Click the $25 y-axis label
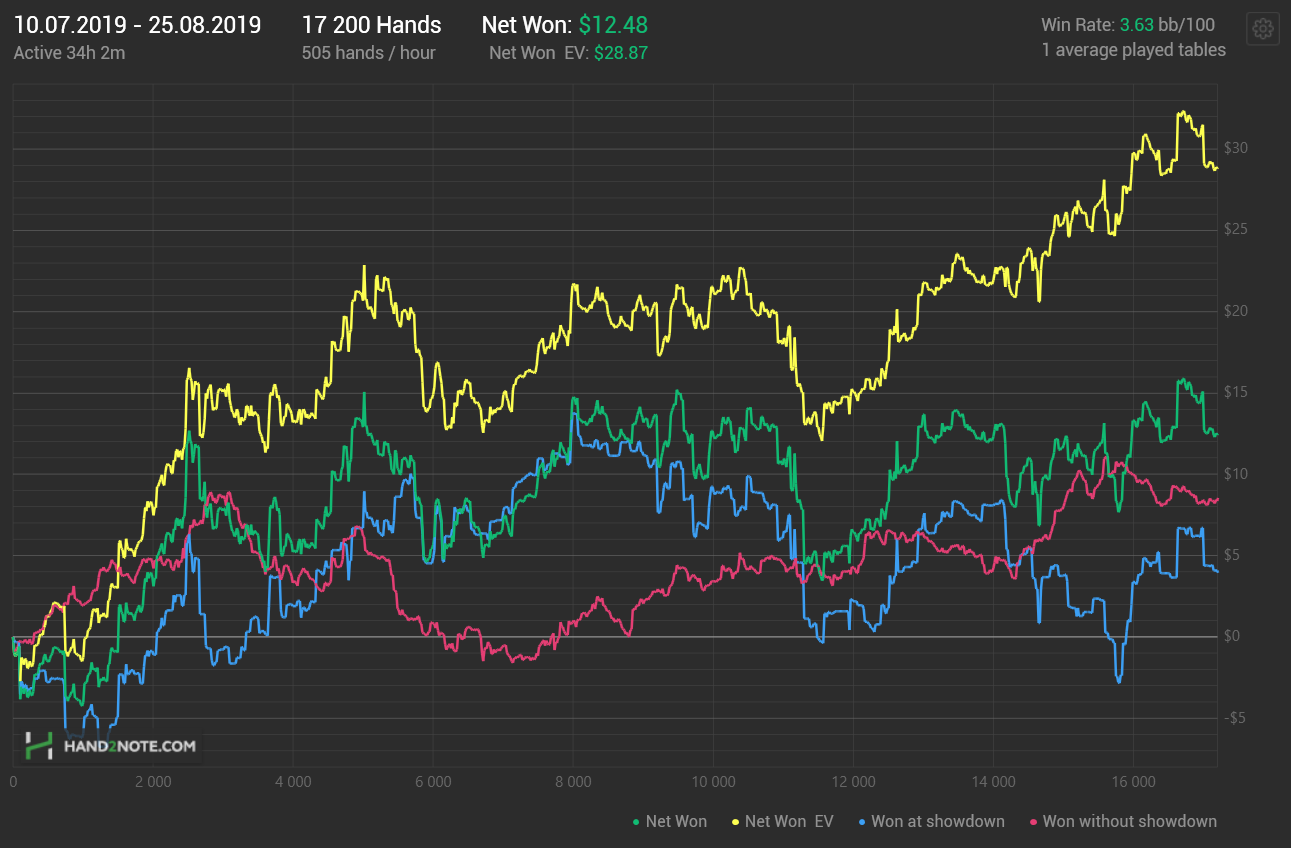The width and height of the screenshot is (1291, 848). coord(1235,230)
